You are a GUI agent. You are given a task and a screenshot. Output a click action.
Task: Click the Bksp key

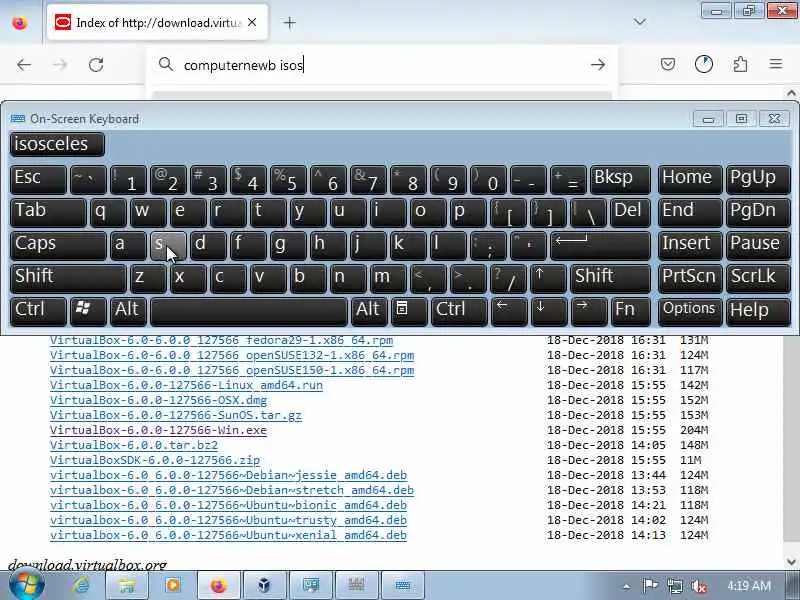coord(620,180)
